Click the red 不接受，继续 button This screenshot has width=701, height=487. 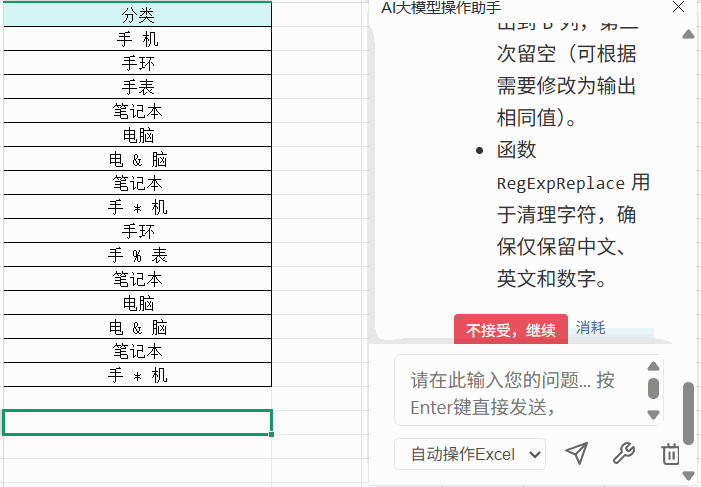[511, 330]
